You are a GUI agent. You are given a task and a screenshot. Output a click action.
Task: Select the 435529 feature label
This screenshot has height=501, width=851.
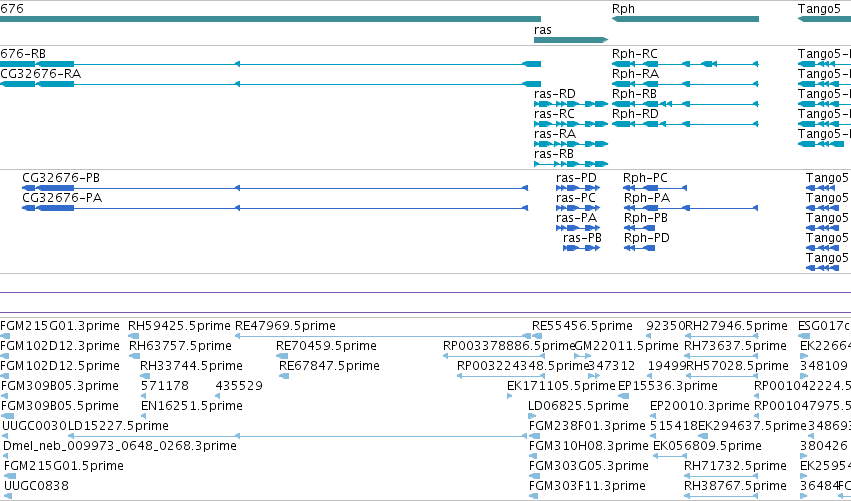point(239,386)
